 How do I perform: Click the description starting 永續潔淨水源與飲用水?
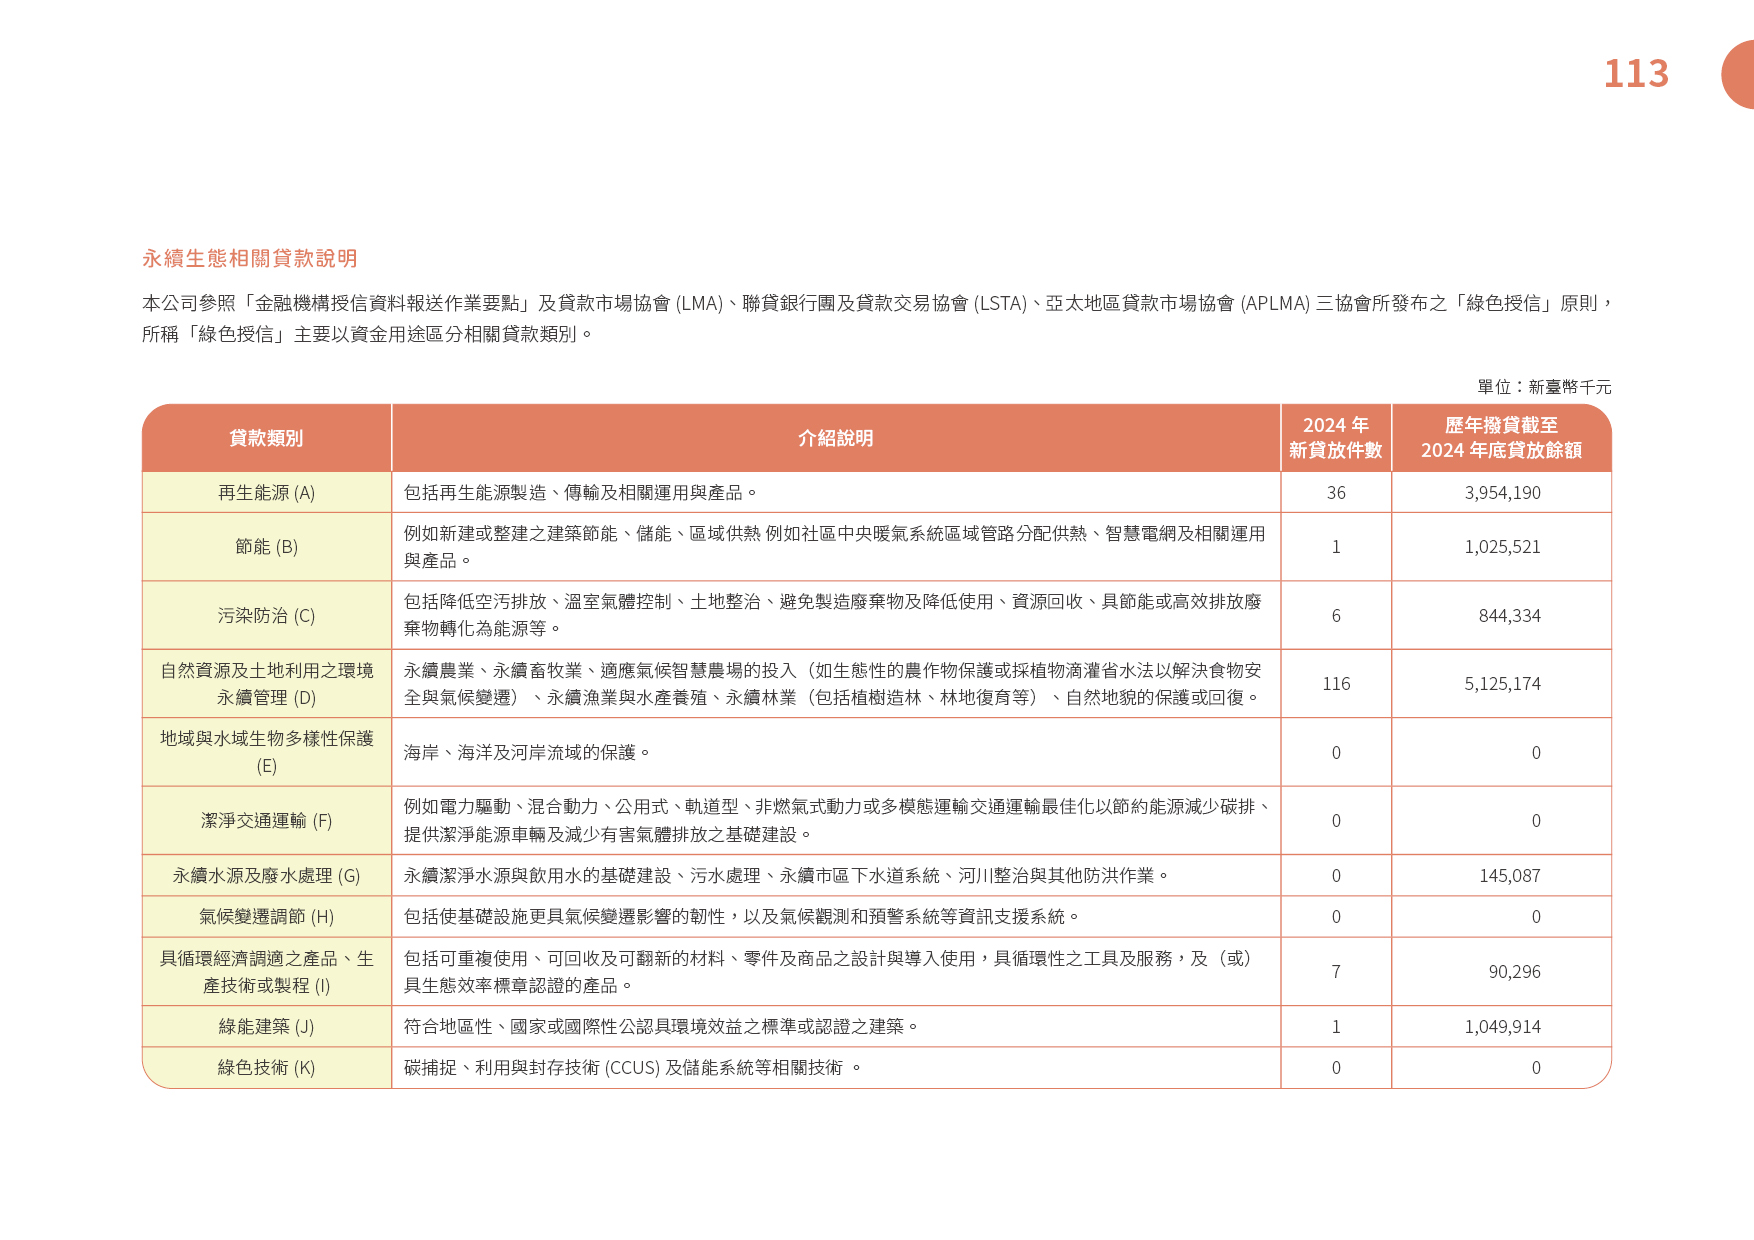[786, 876]
